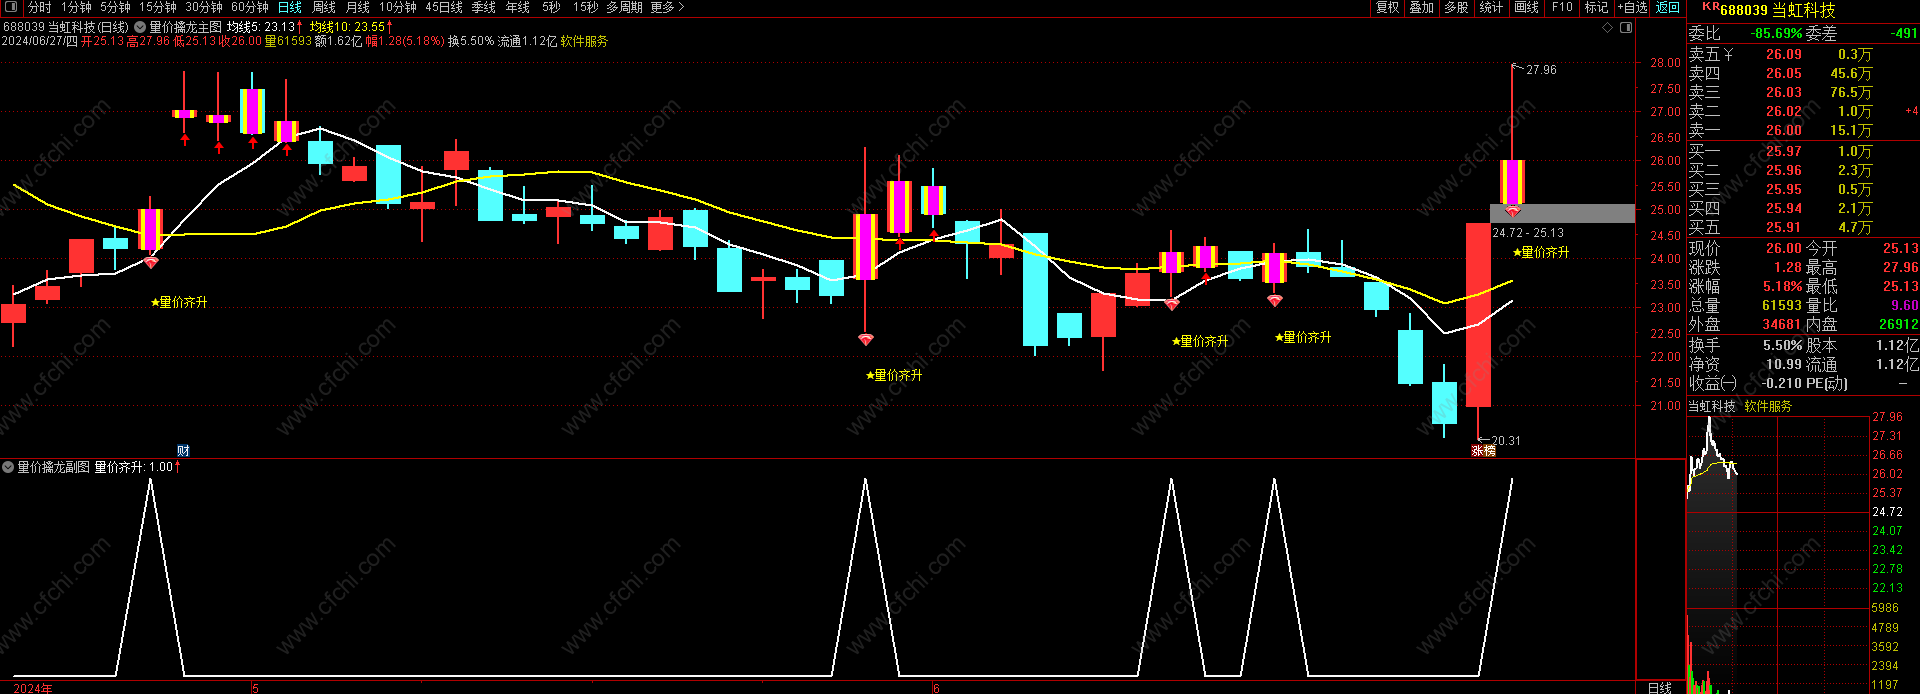Viewport: 1920px width, 694px height.
Task: Click the 买五 bid price 25.91
Action: click(x=1783, y=227)
